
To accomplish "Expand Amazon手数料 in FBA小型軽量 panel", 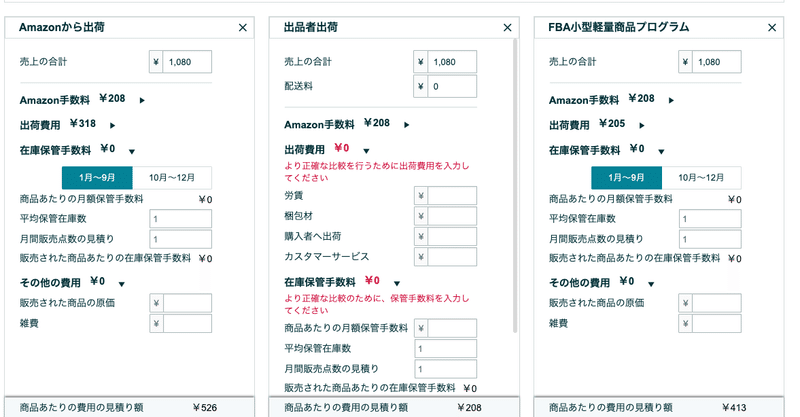I will pyautogui.click(x=671, y=101).
